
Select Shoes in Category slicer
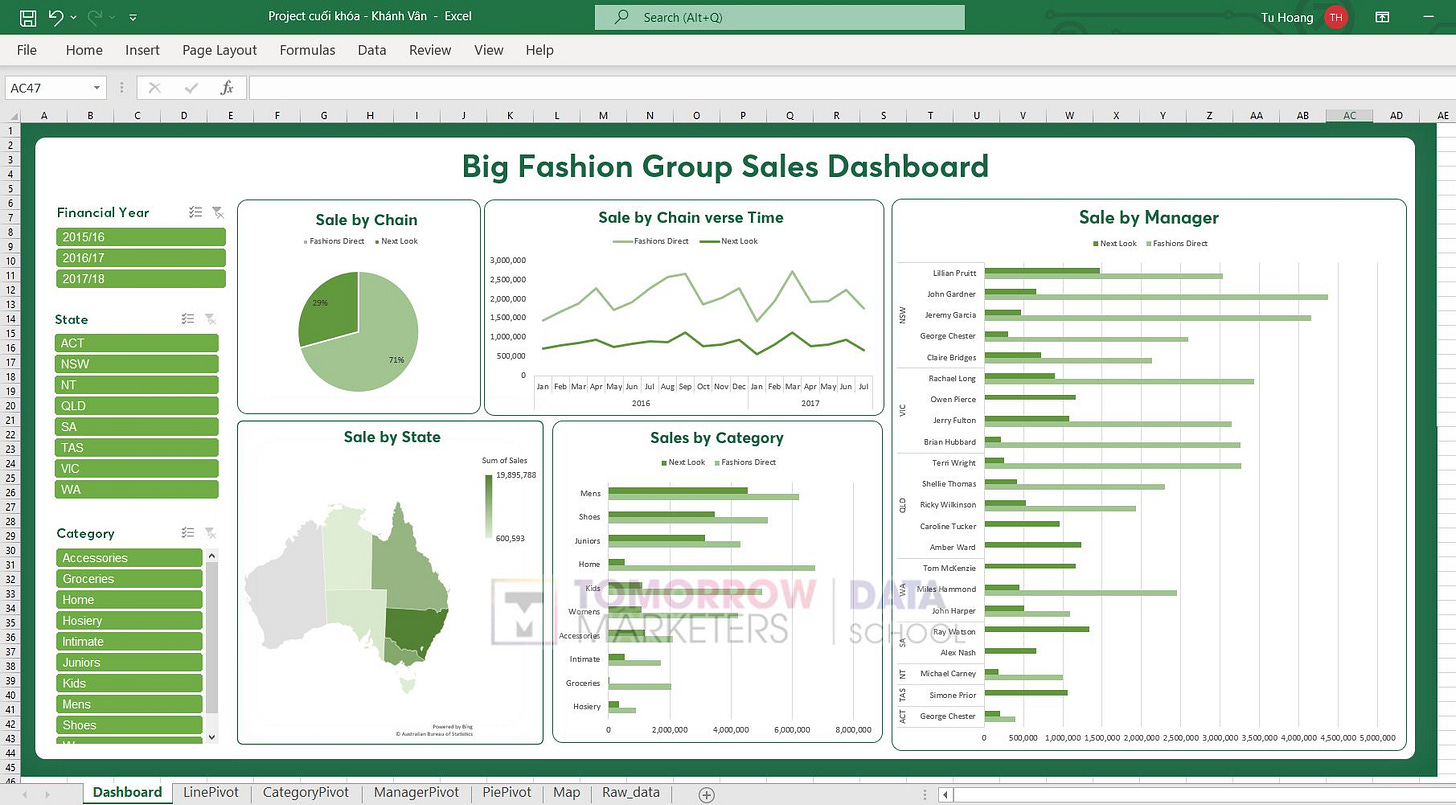130,725
